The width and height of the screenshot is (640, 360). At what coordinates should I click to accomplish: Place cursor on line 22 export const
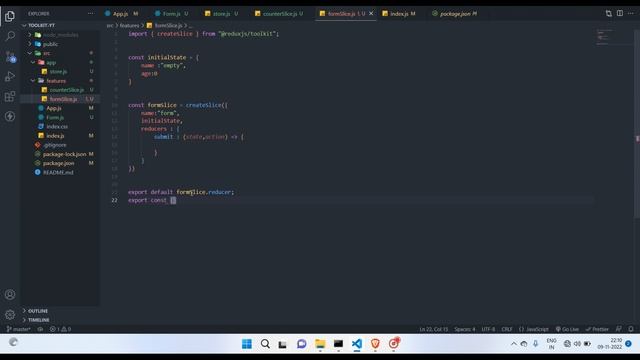[147, 200]
